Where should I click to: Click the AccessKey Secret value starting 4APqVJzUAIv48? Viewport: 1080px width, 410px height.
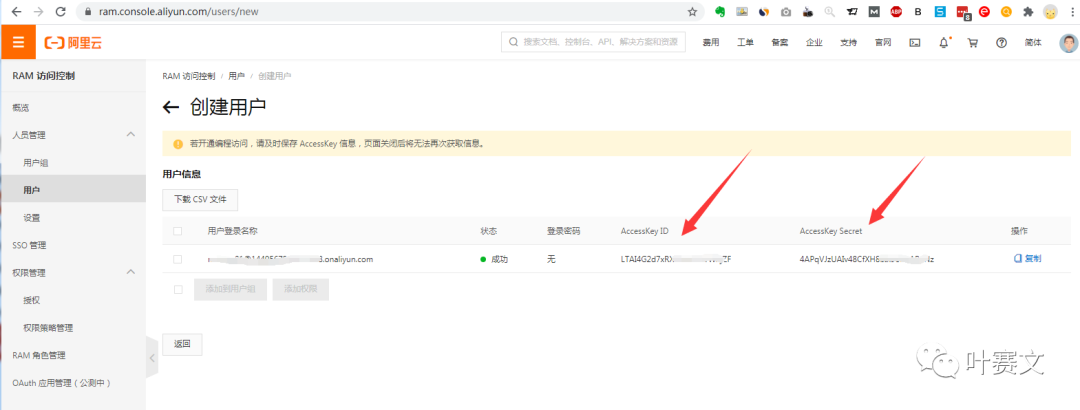(x=866, y=260)
